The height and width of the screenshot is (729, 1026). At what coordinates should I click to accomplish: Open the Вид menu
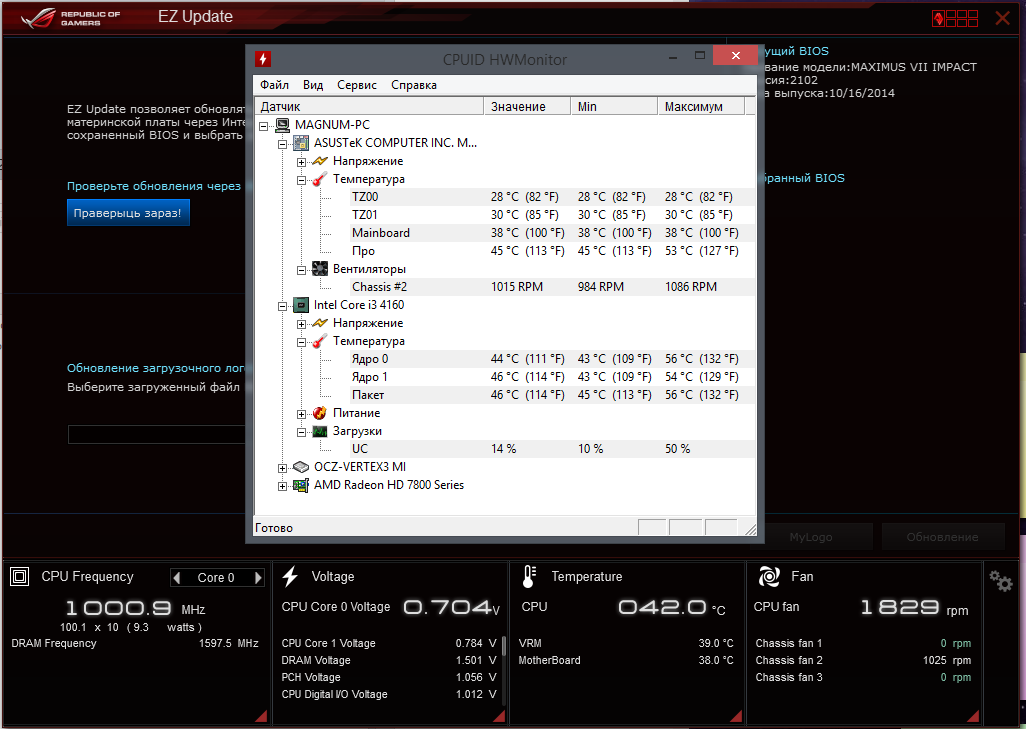(x=313, y=85)
